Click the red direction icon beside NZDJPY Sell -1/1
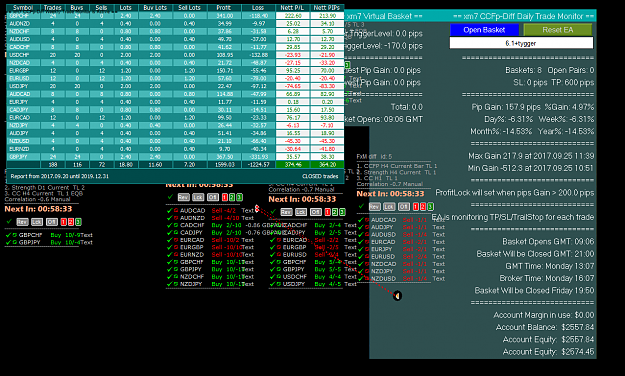Viewport: 625px width, 376px height. point(367,271)
